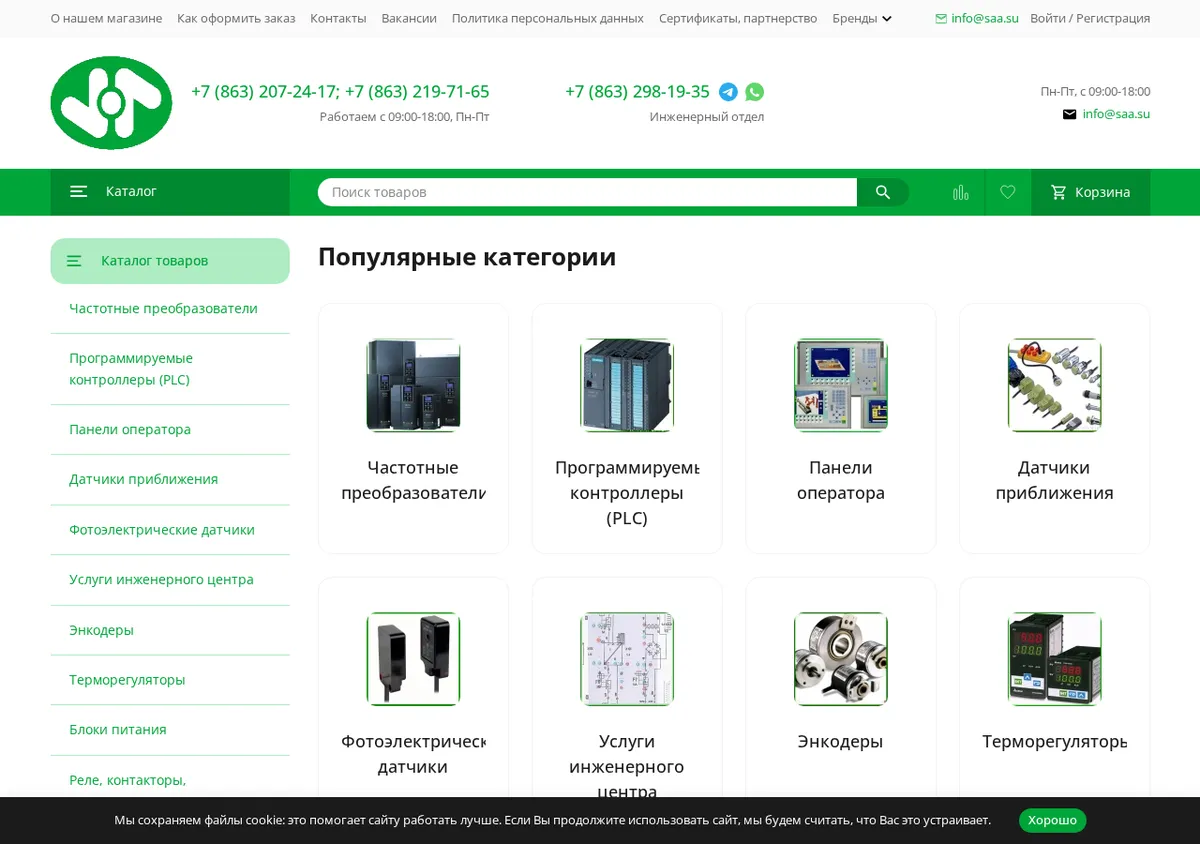The image size is (1200, 844).
Task: Open the Датчики приближения category card
Action: coord(1054,429)
